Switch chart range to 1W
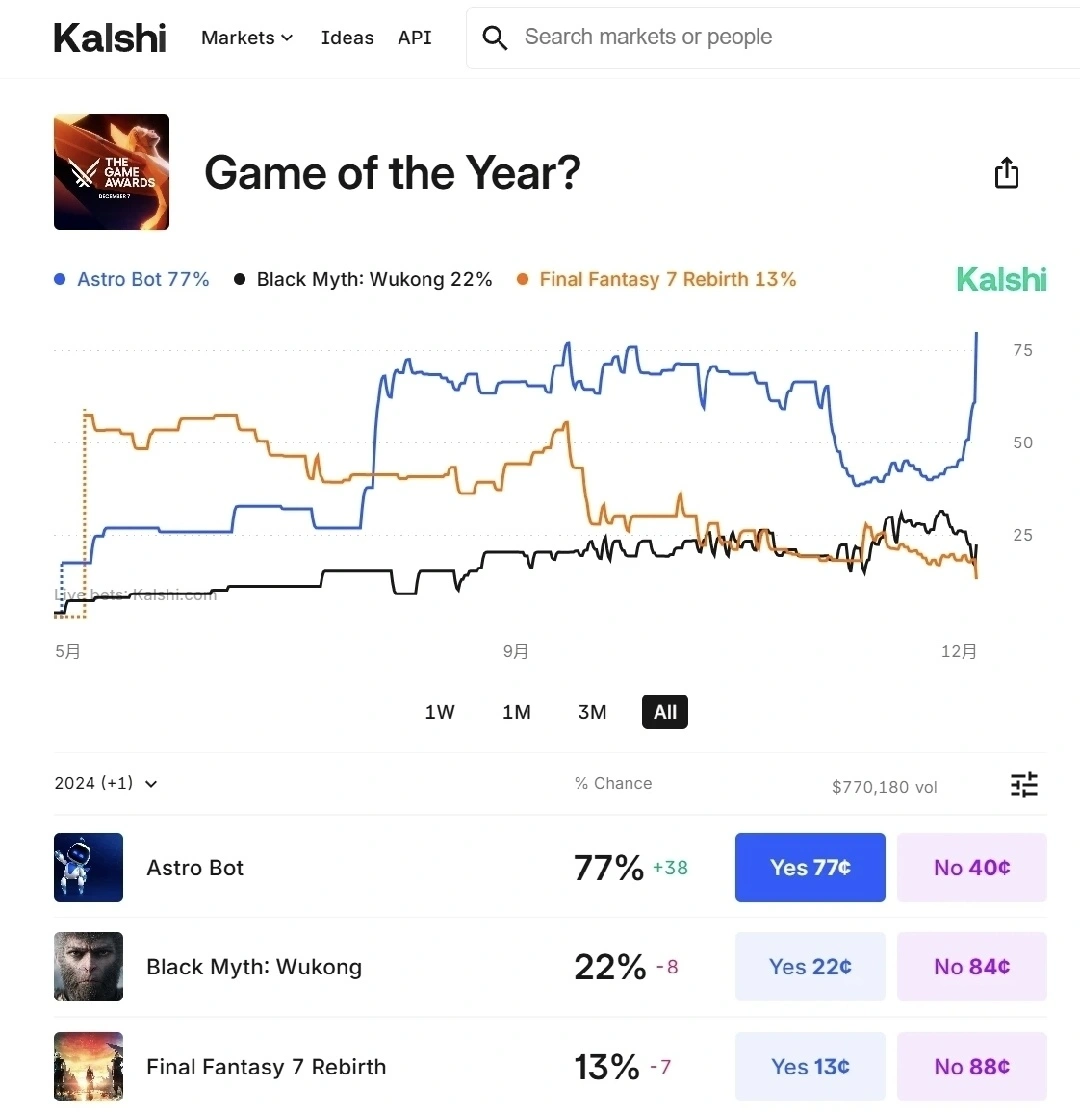This screenshot has height=1112, width=1080. [439, 712]
